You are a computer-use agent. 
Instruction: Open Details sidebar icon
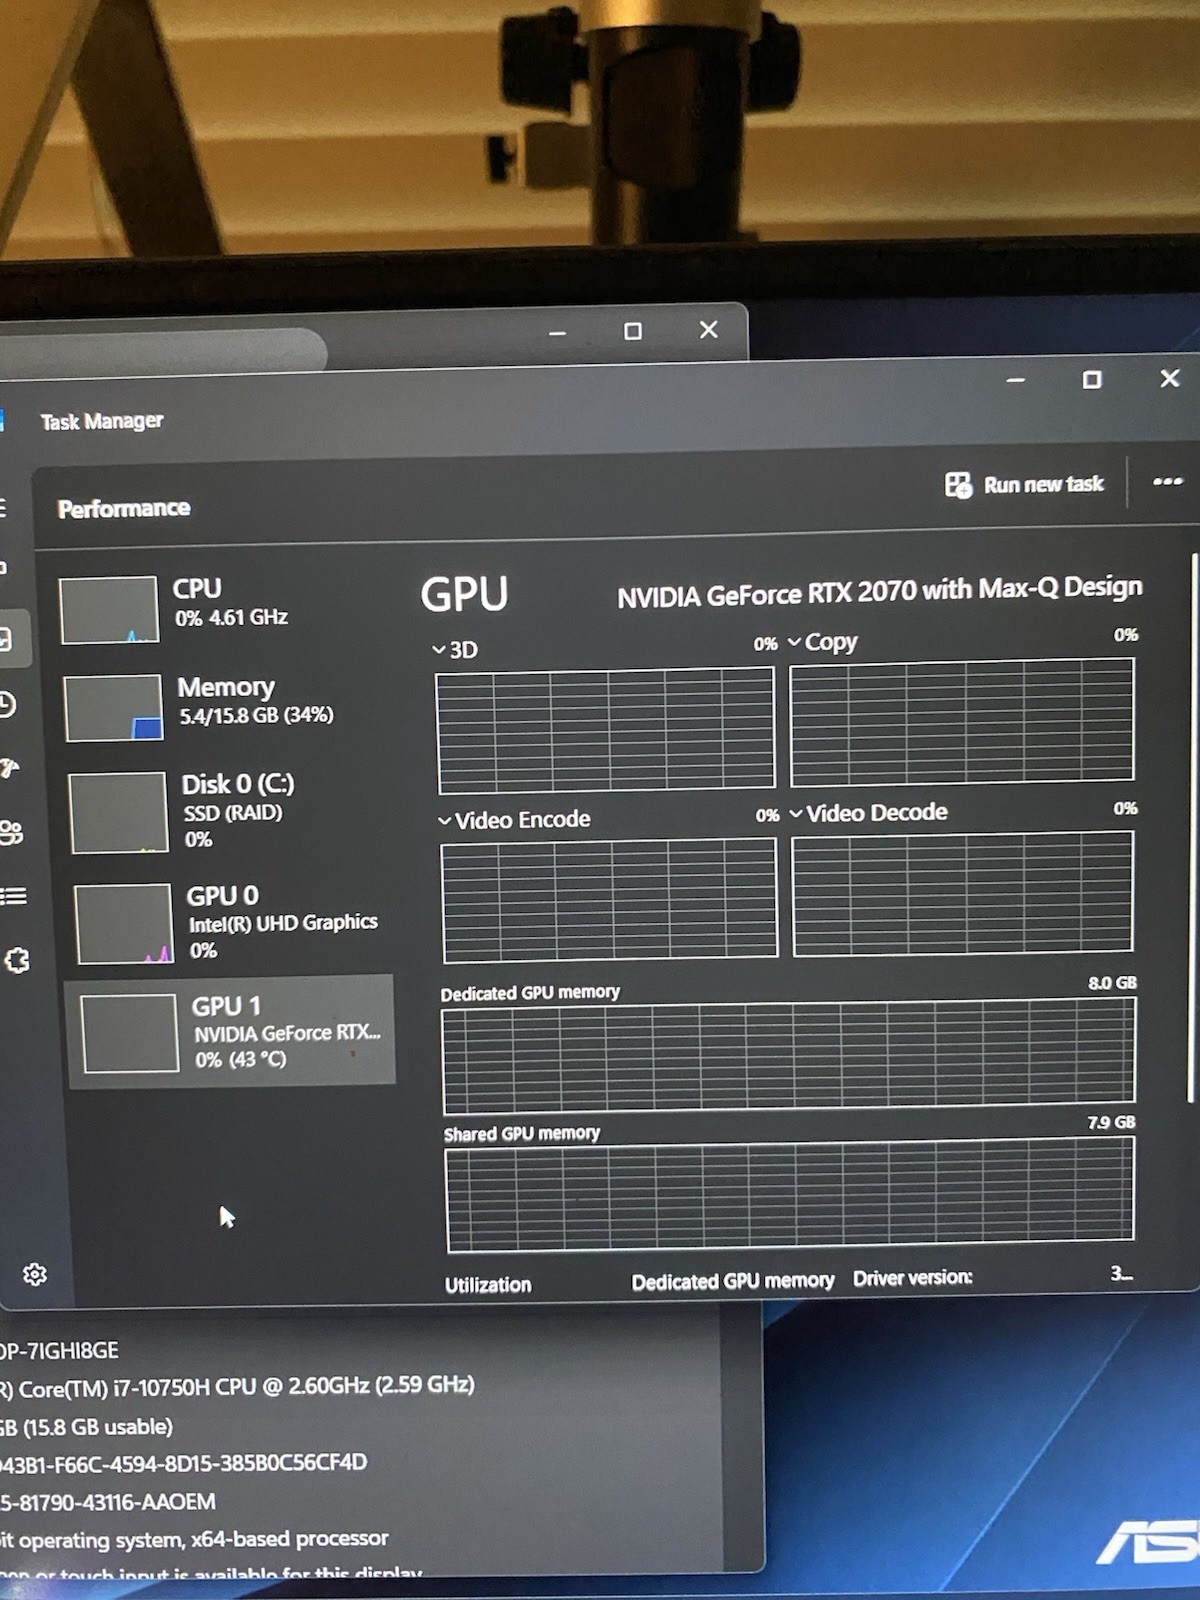(x=13, y=896)
